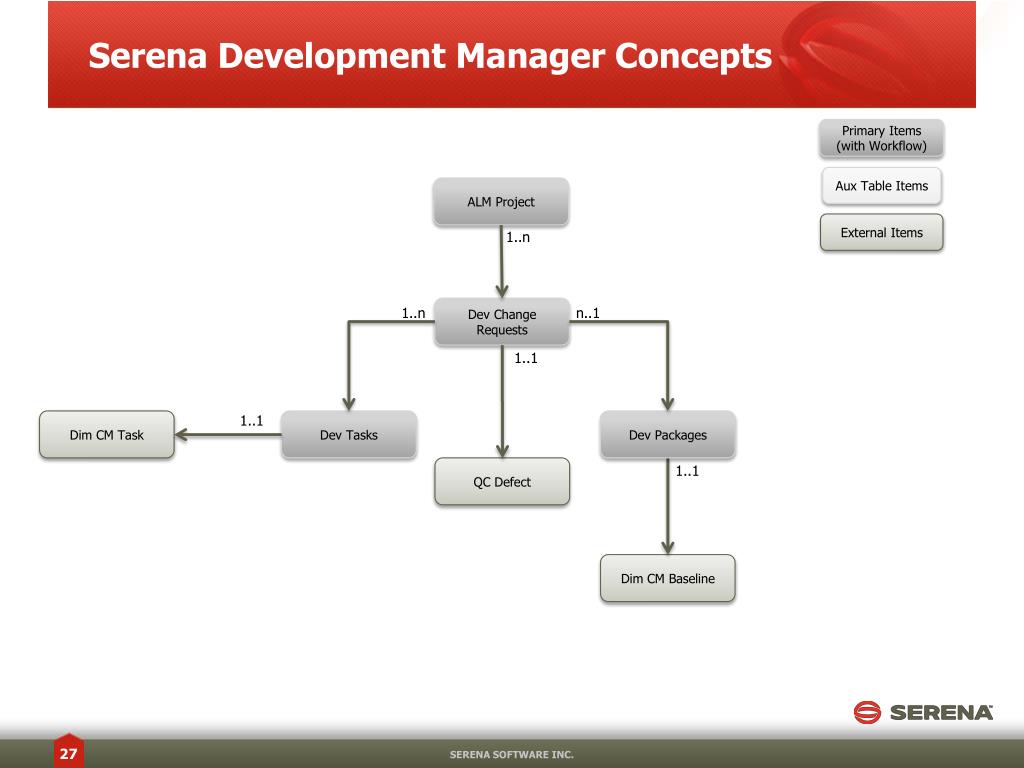This screenshot has width=1024, height=768.
Task: Click the SERENA SOFTWARE INC. footer text
Action: point(511,754)
